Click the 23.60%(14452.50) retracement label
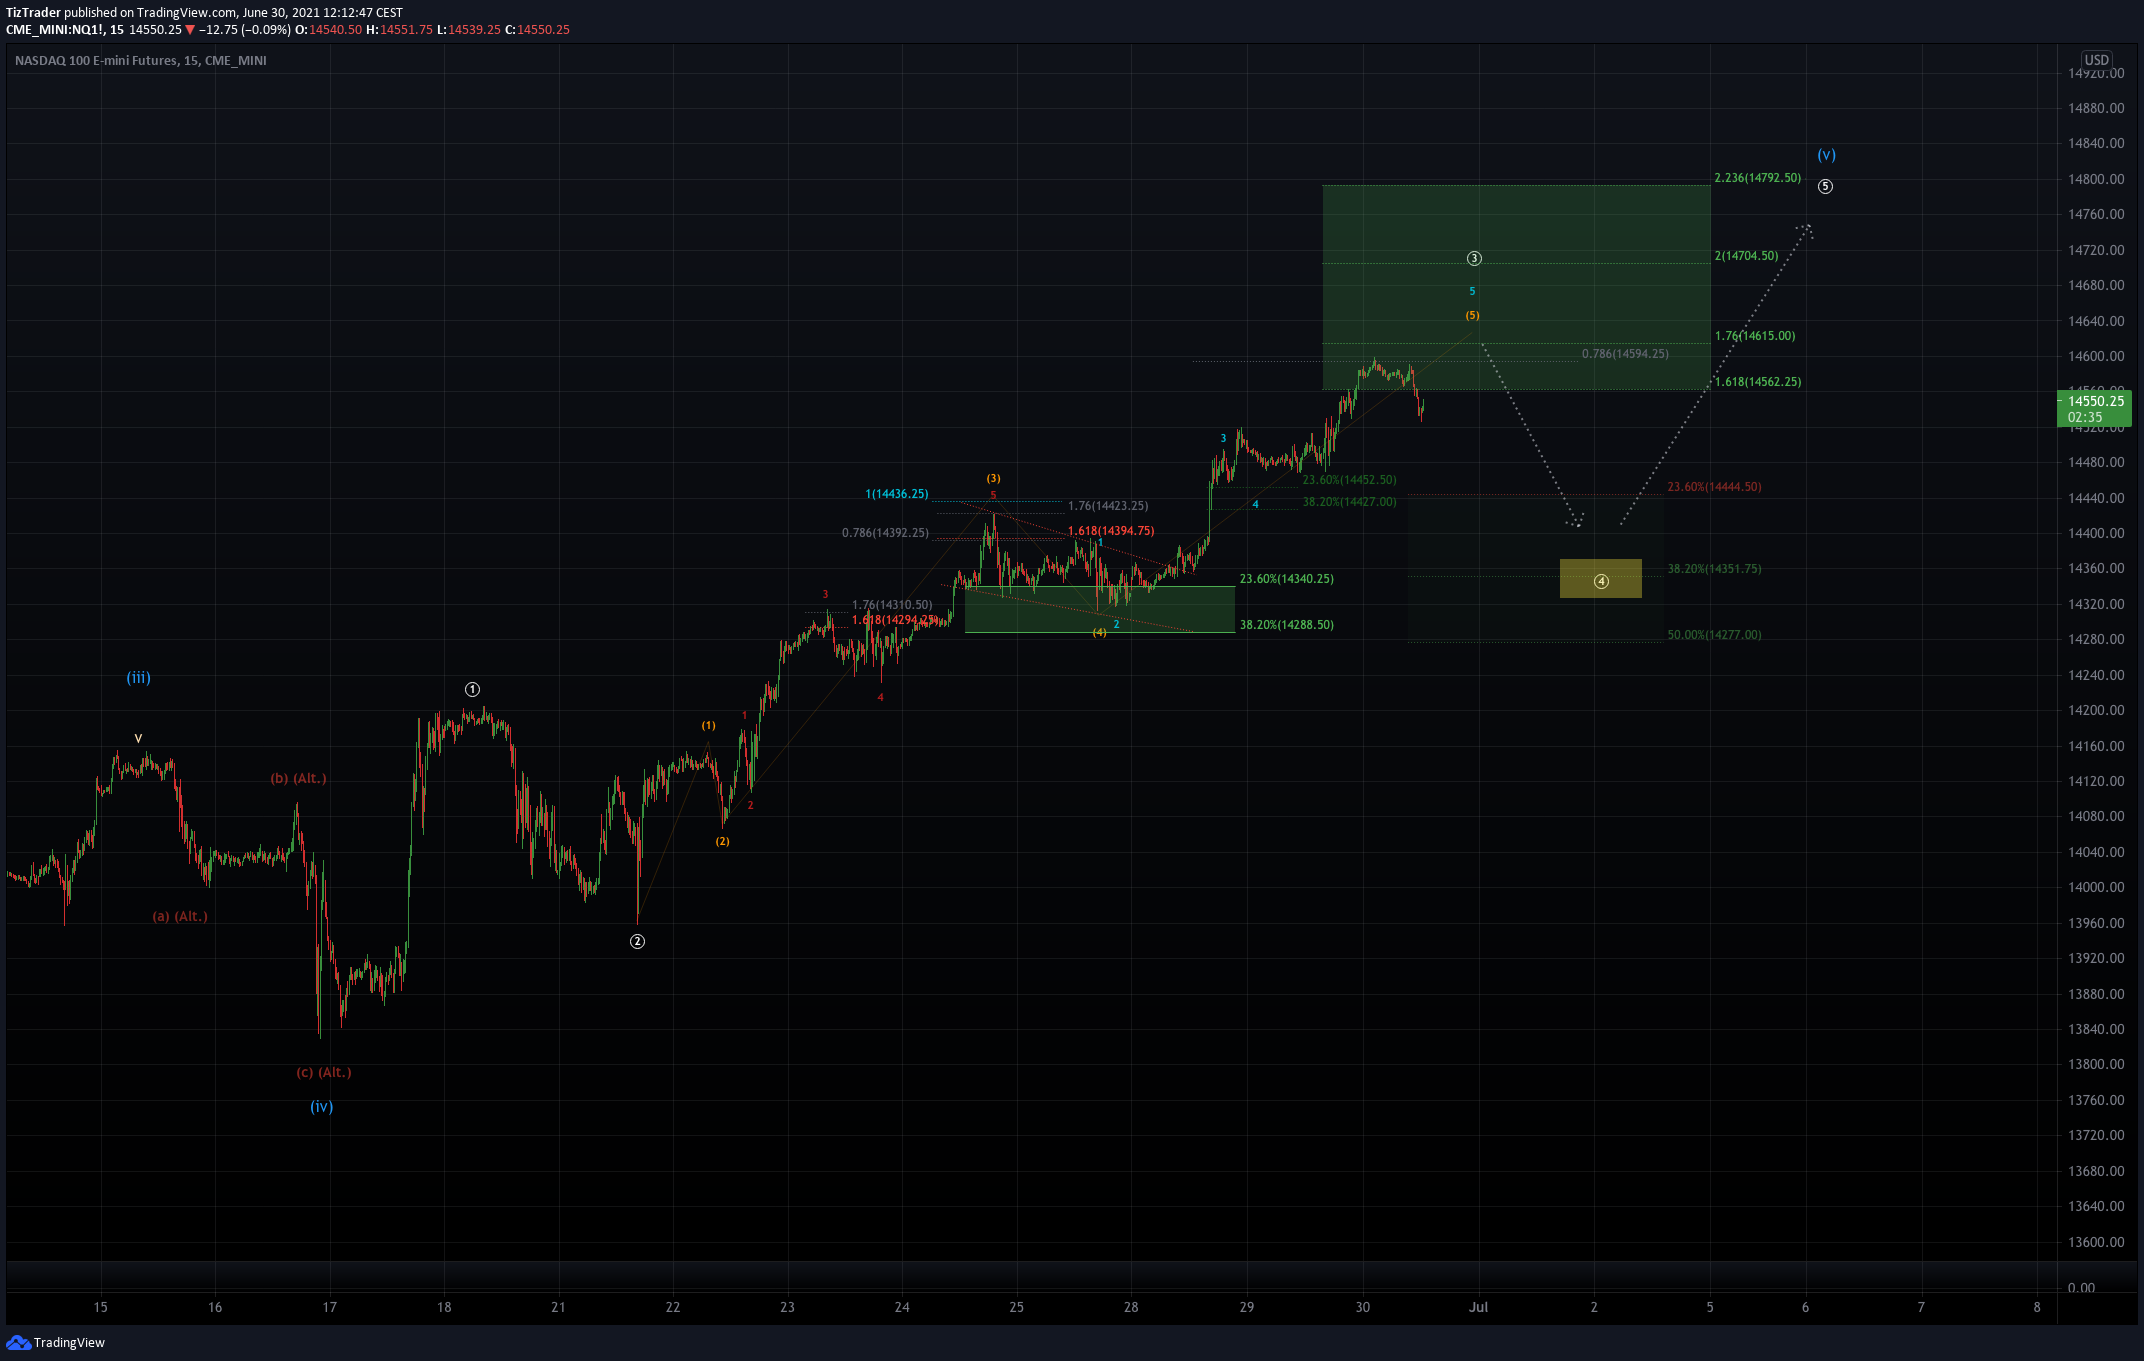The width and height of the screenshot is (2144, 1361). (x=1349, y=480)
